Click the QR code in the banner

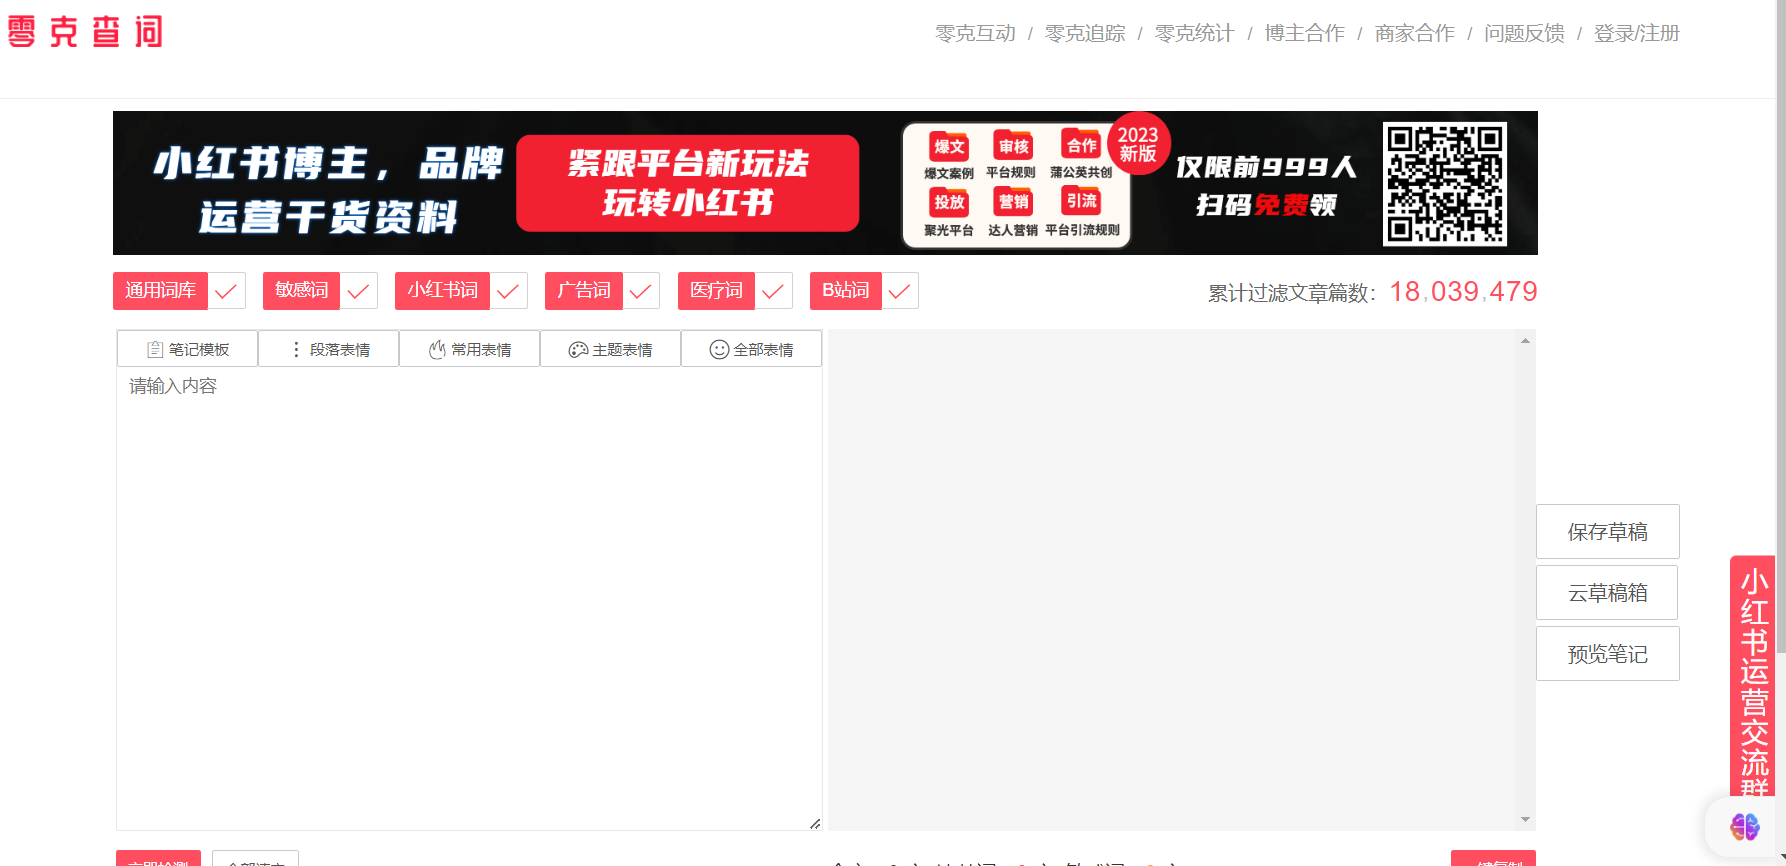1444,184
